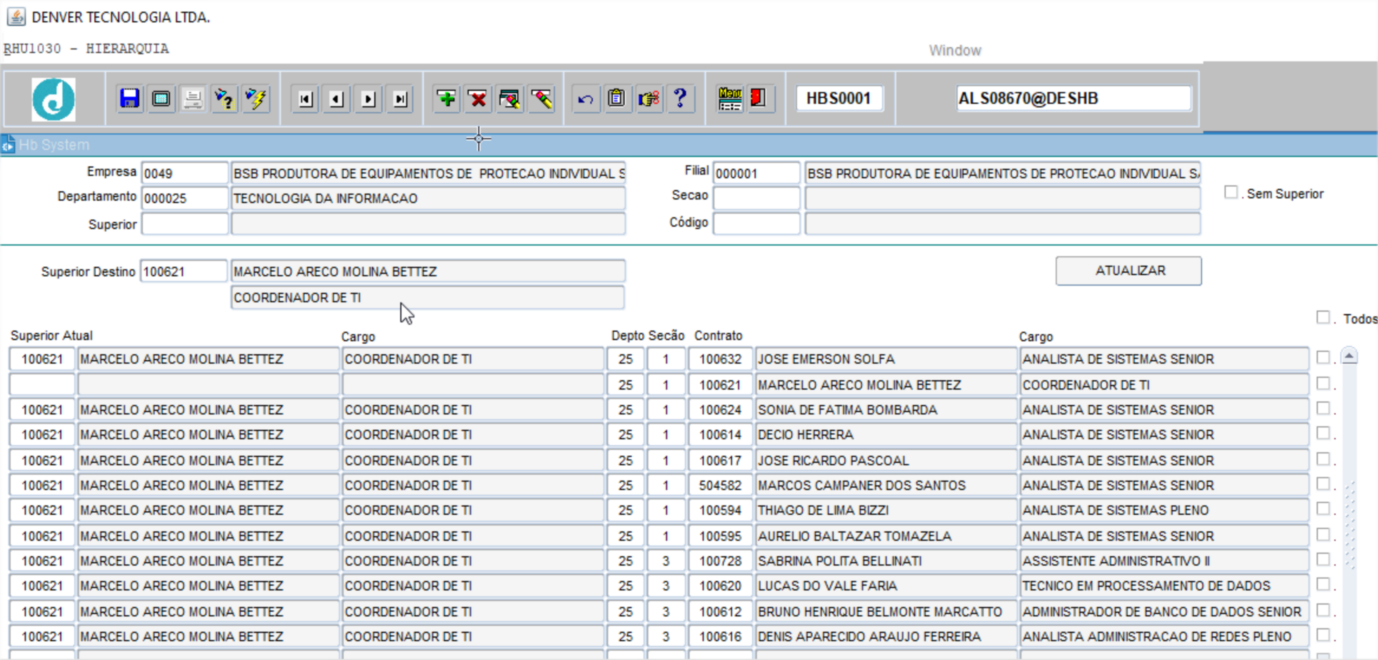The width and height of the screenshot is (1378, 660).
Task: Tick the SABRINA POLITA BELLINATI checkbox
Action: tap(1323, 560)
